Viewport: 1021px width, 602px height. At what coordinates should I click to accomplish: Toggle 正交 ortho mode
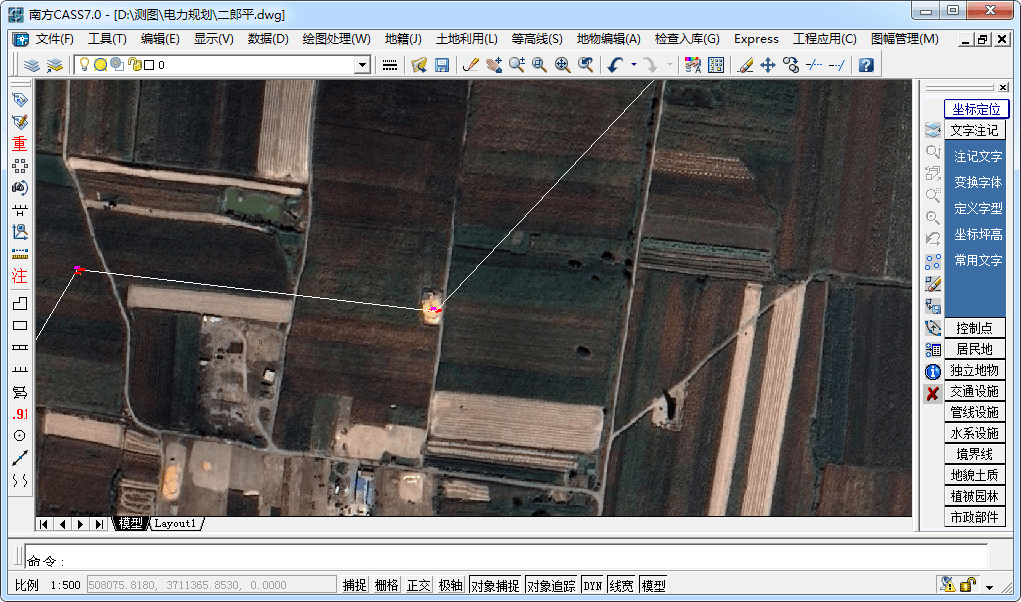pyautogui.click(x=419, y=585)
